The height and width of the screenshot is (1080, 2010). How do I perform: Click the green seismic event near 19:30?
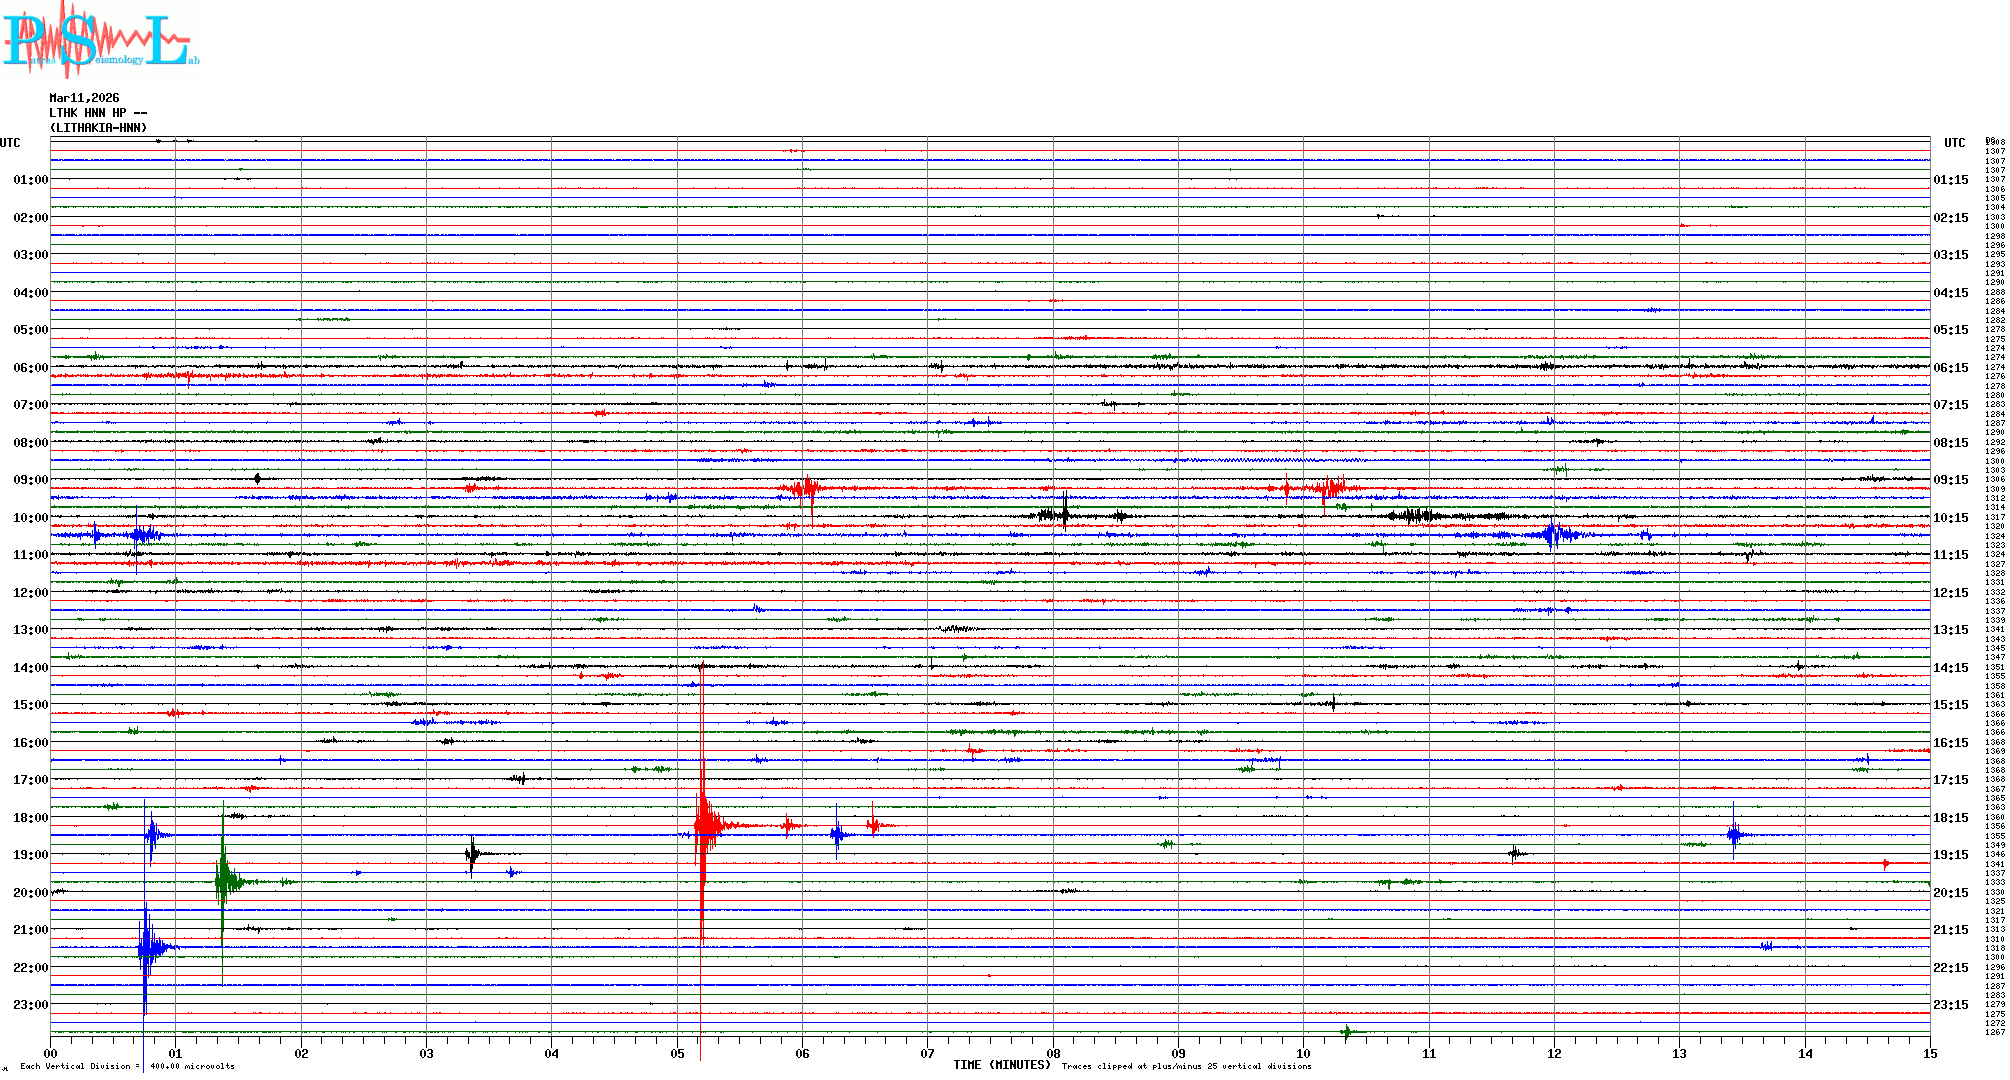point(226,881)
